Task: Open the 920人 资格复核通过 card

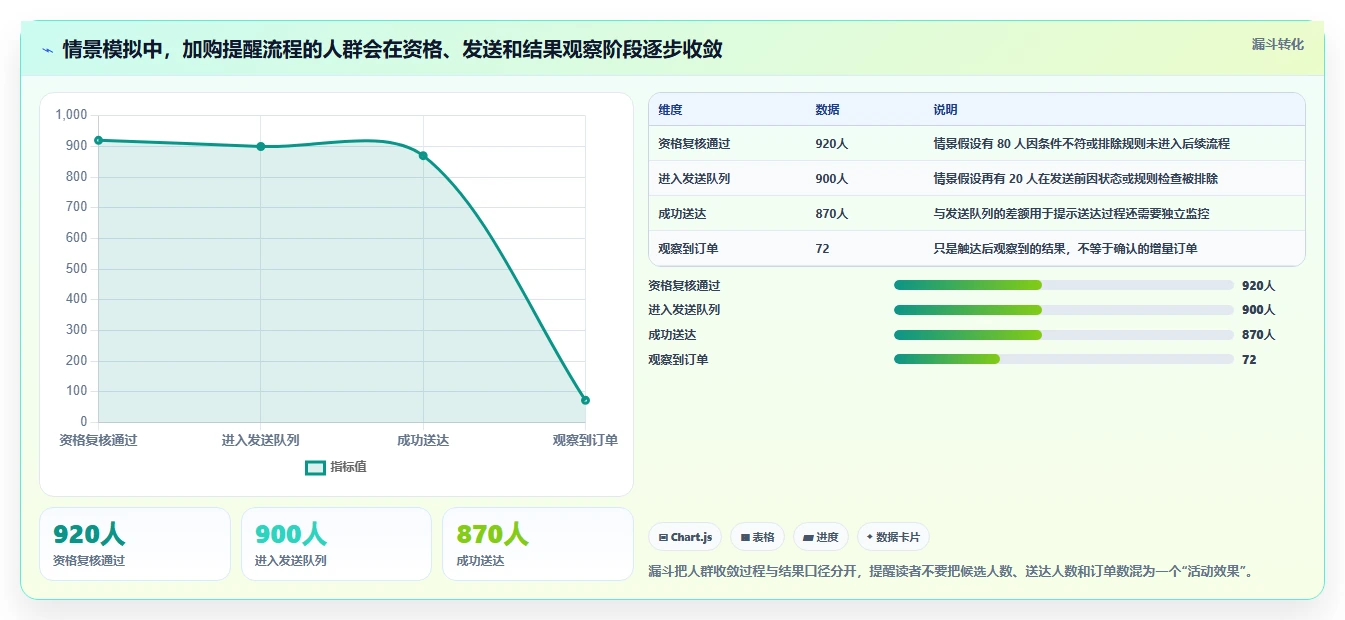Action: click(135, 544)
